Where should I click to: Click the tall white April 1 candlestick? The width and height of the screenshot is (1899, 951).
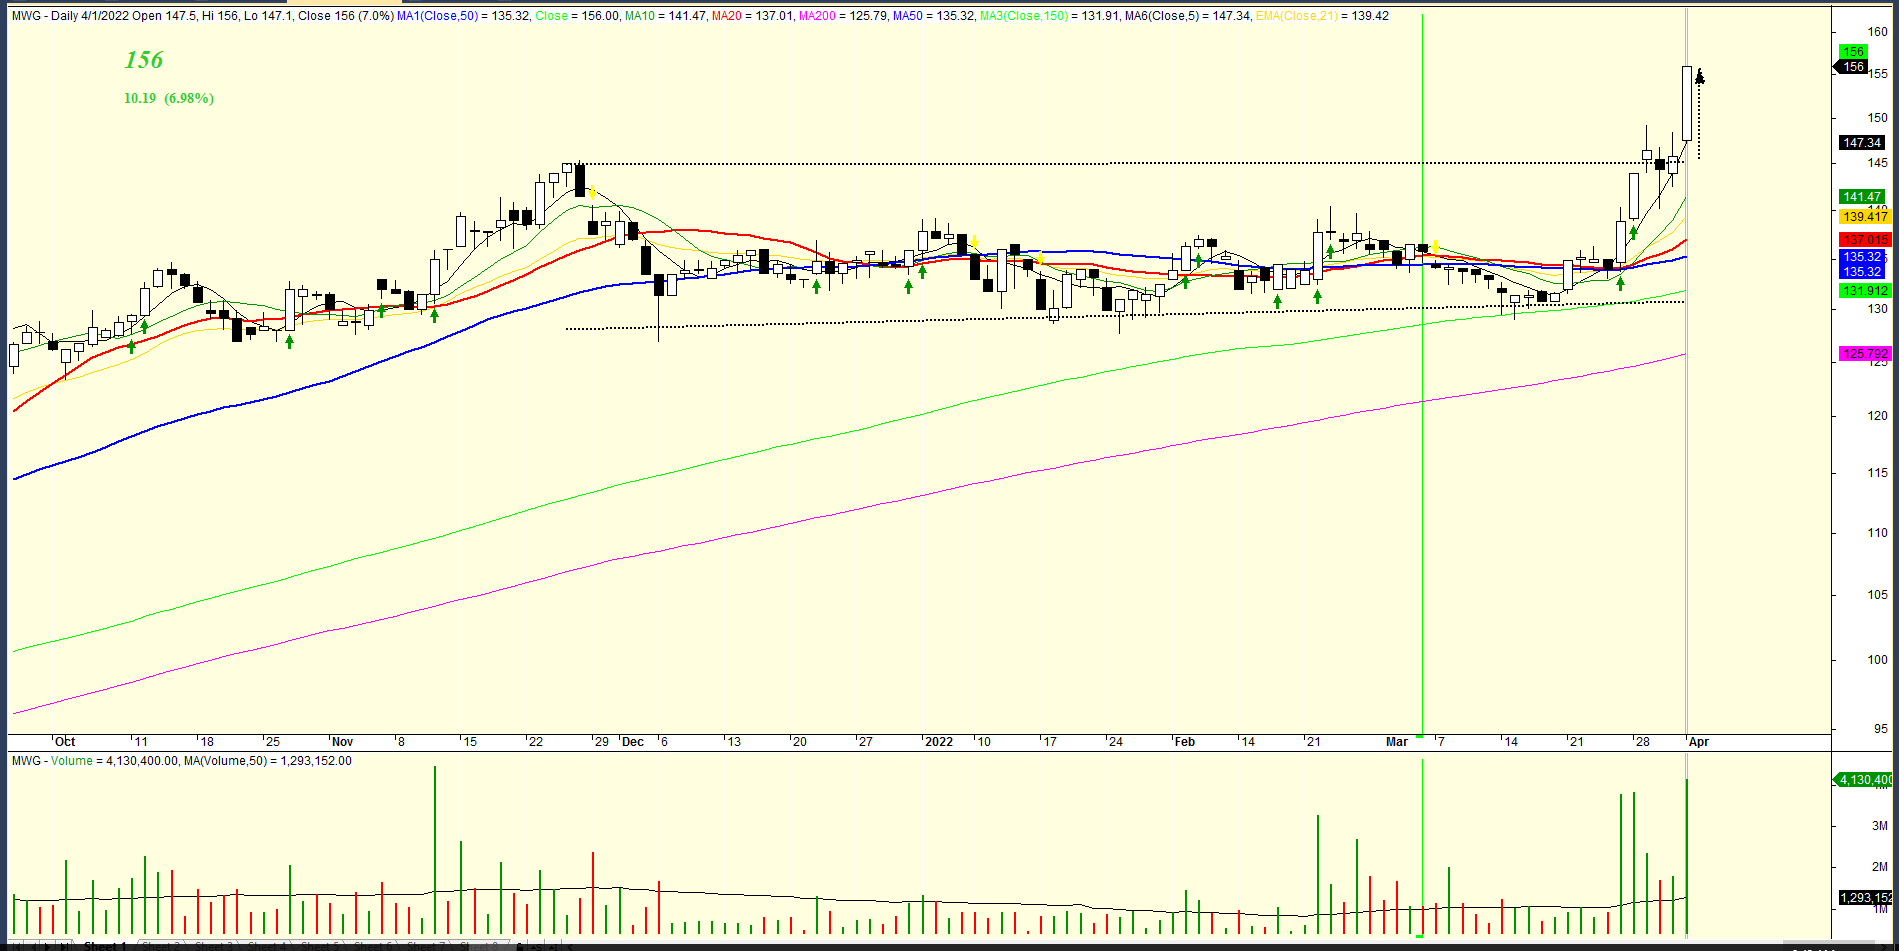tap(1687, 104)
